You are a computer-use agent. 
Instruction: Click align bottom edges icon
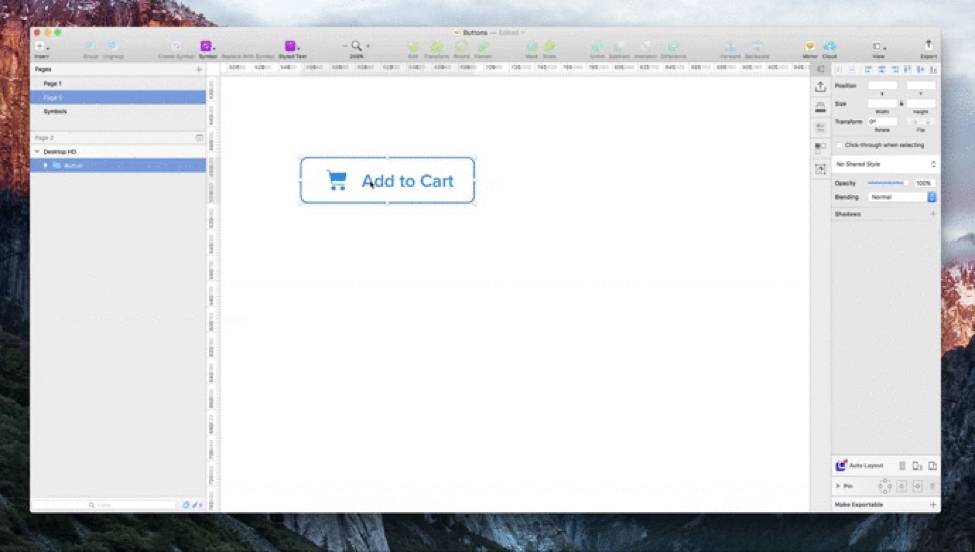point(933,70)
